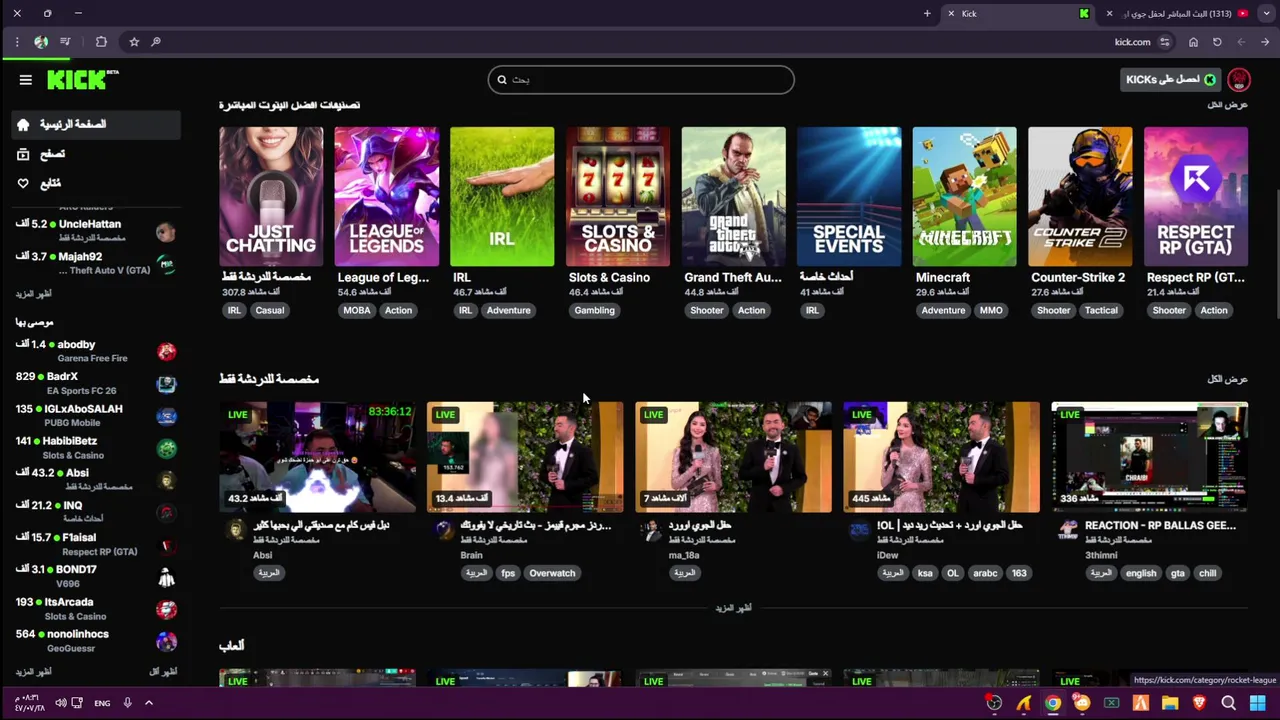Image resolution: width=1280 pixels, height=720 pixels.
Task: Click ItsArcada channel avatar
Action: [x=167, y=609]
